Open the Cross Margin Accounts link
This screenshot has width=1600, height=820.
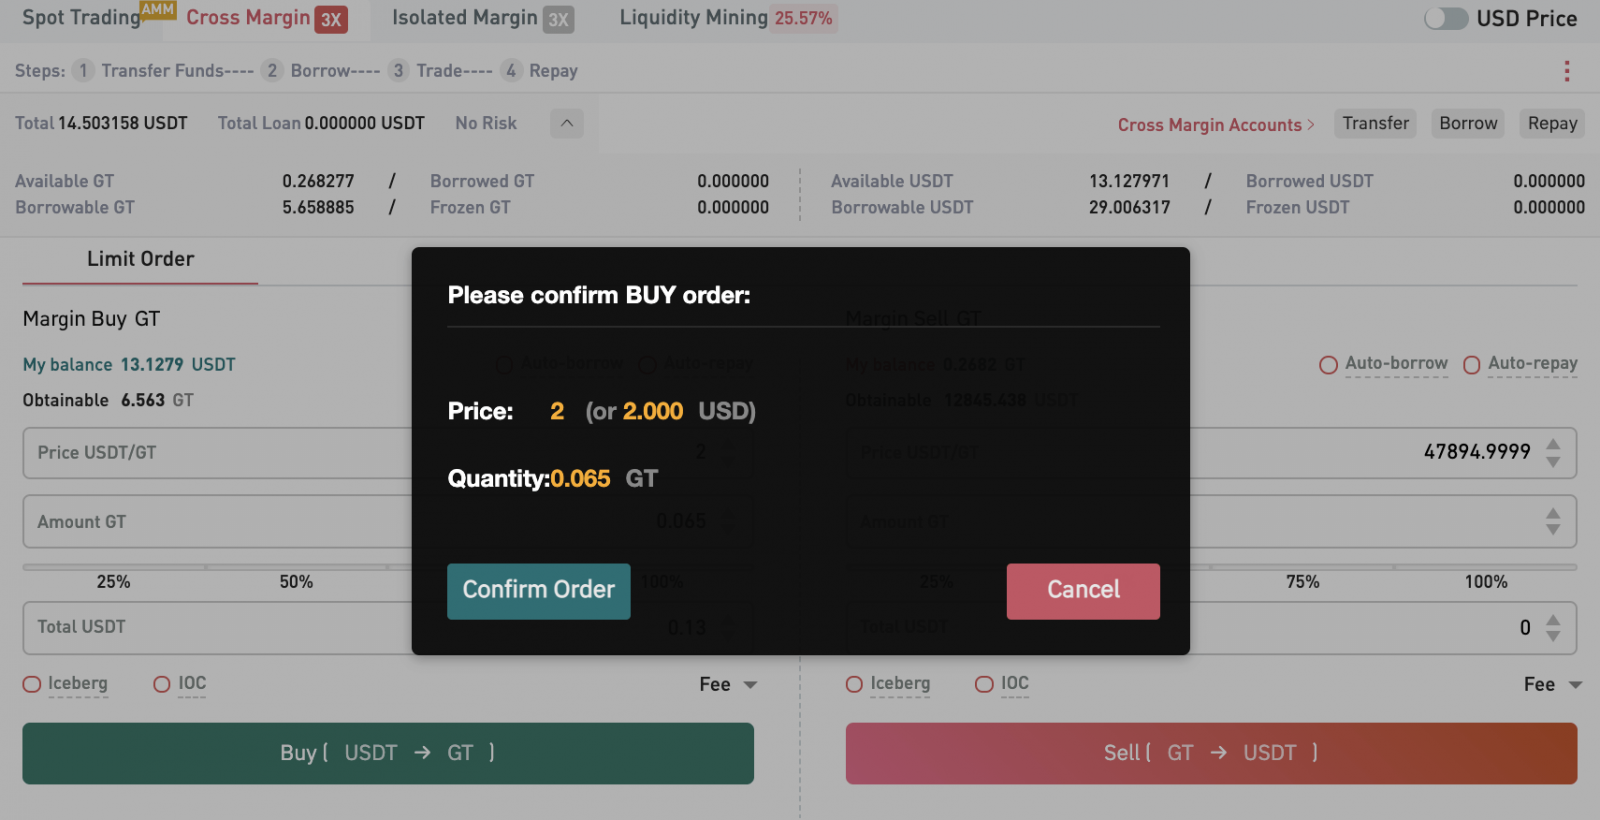click(1216, 125)
